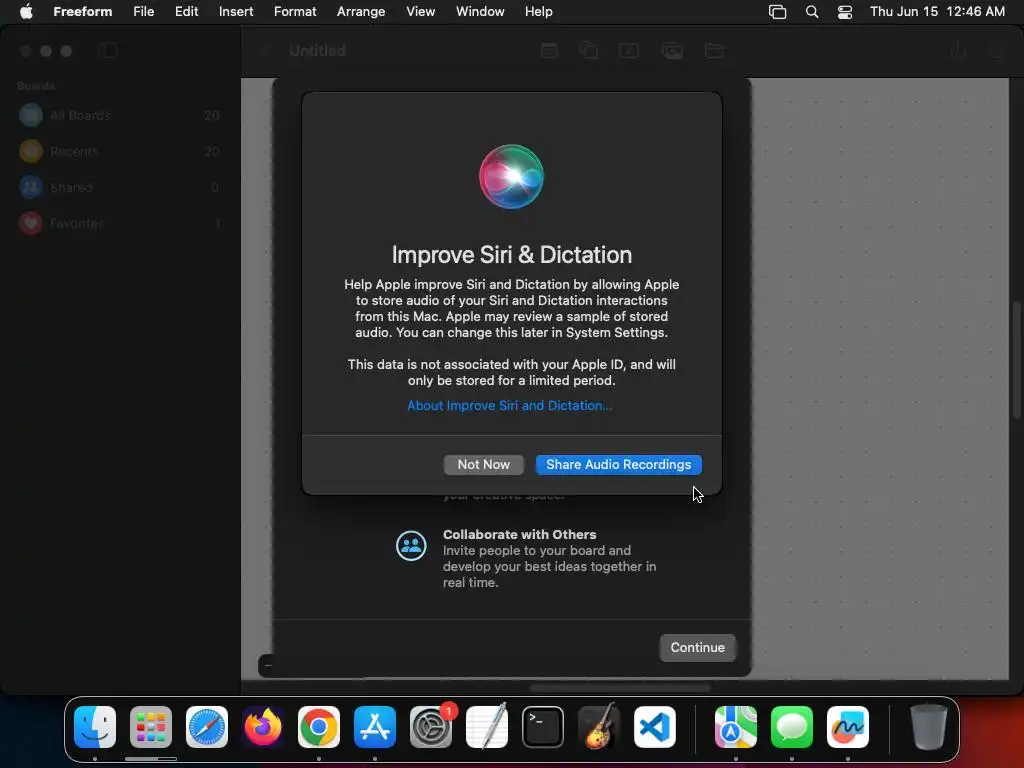Click the canvas vertical scrollbar
This screenshot has width=1024, height=768.
[1016, 360]
